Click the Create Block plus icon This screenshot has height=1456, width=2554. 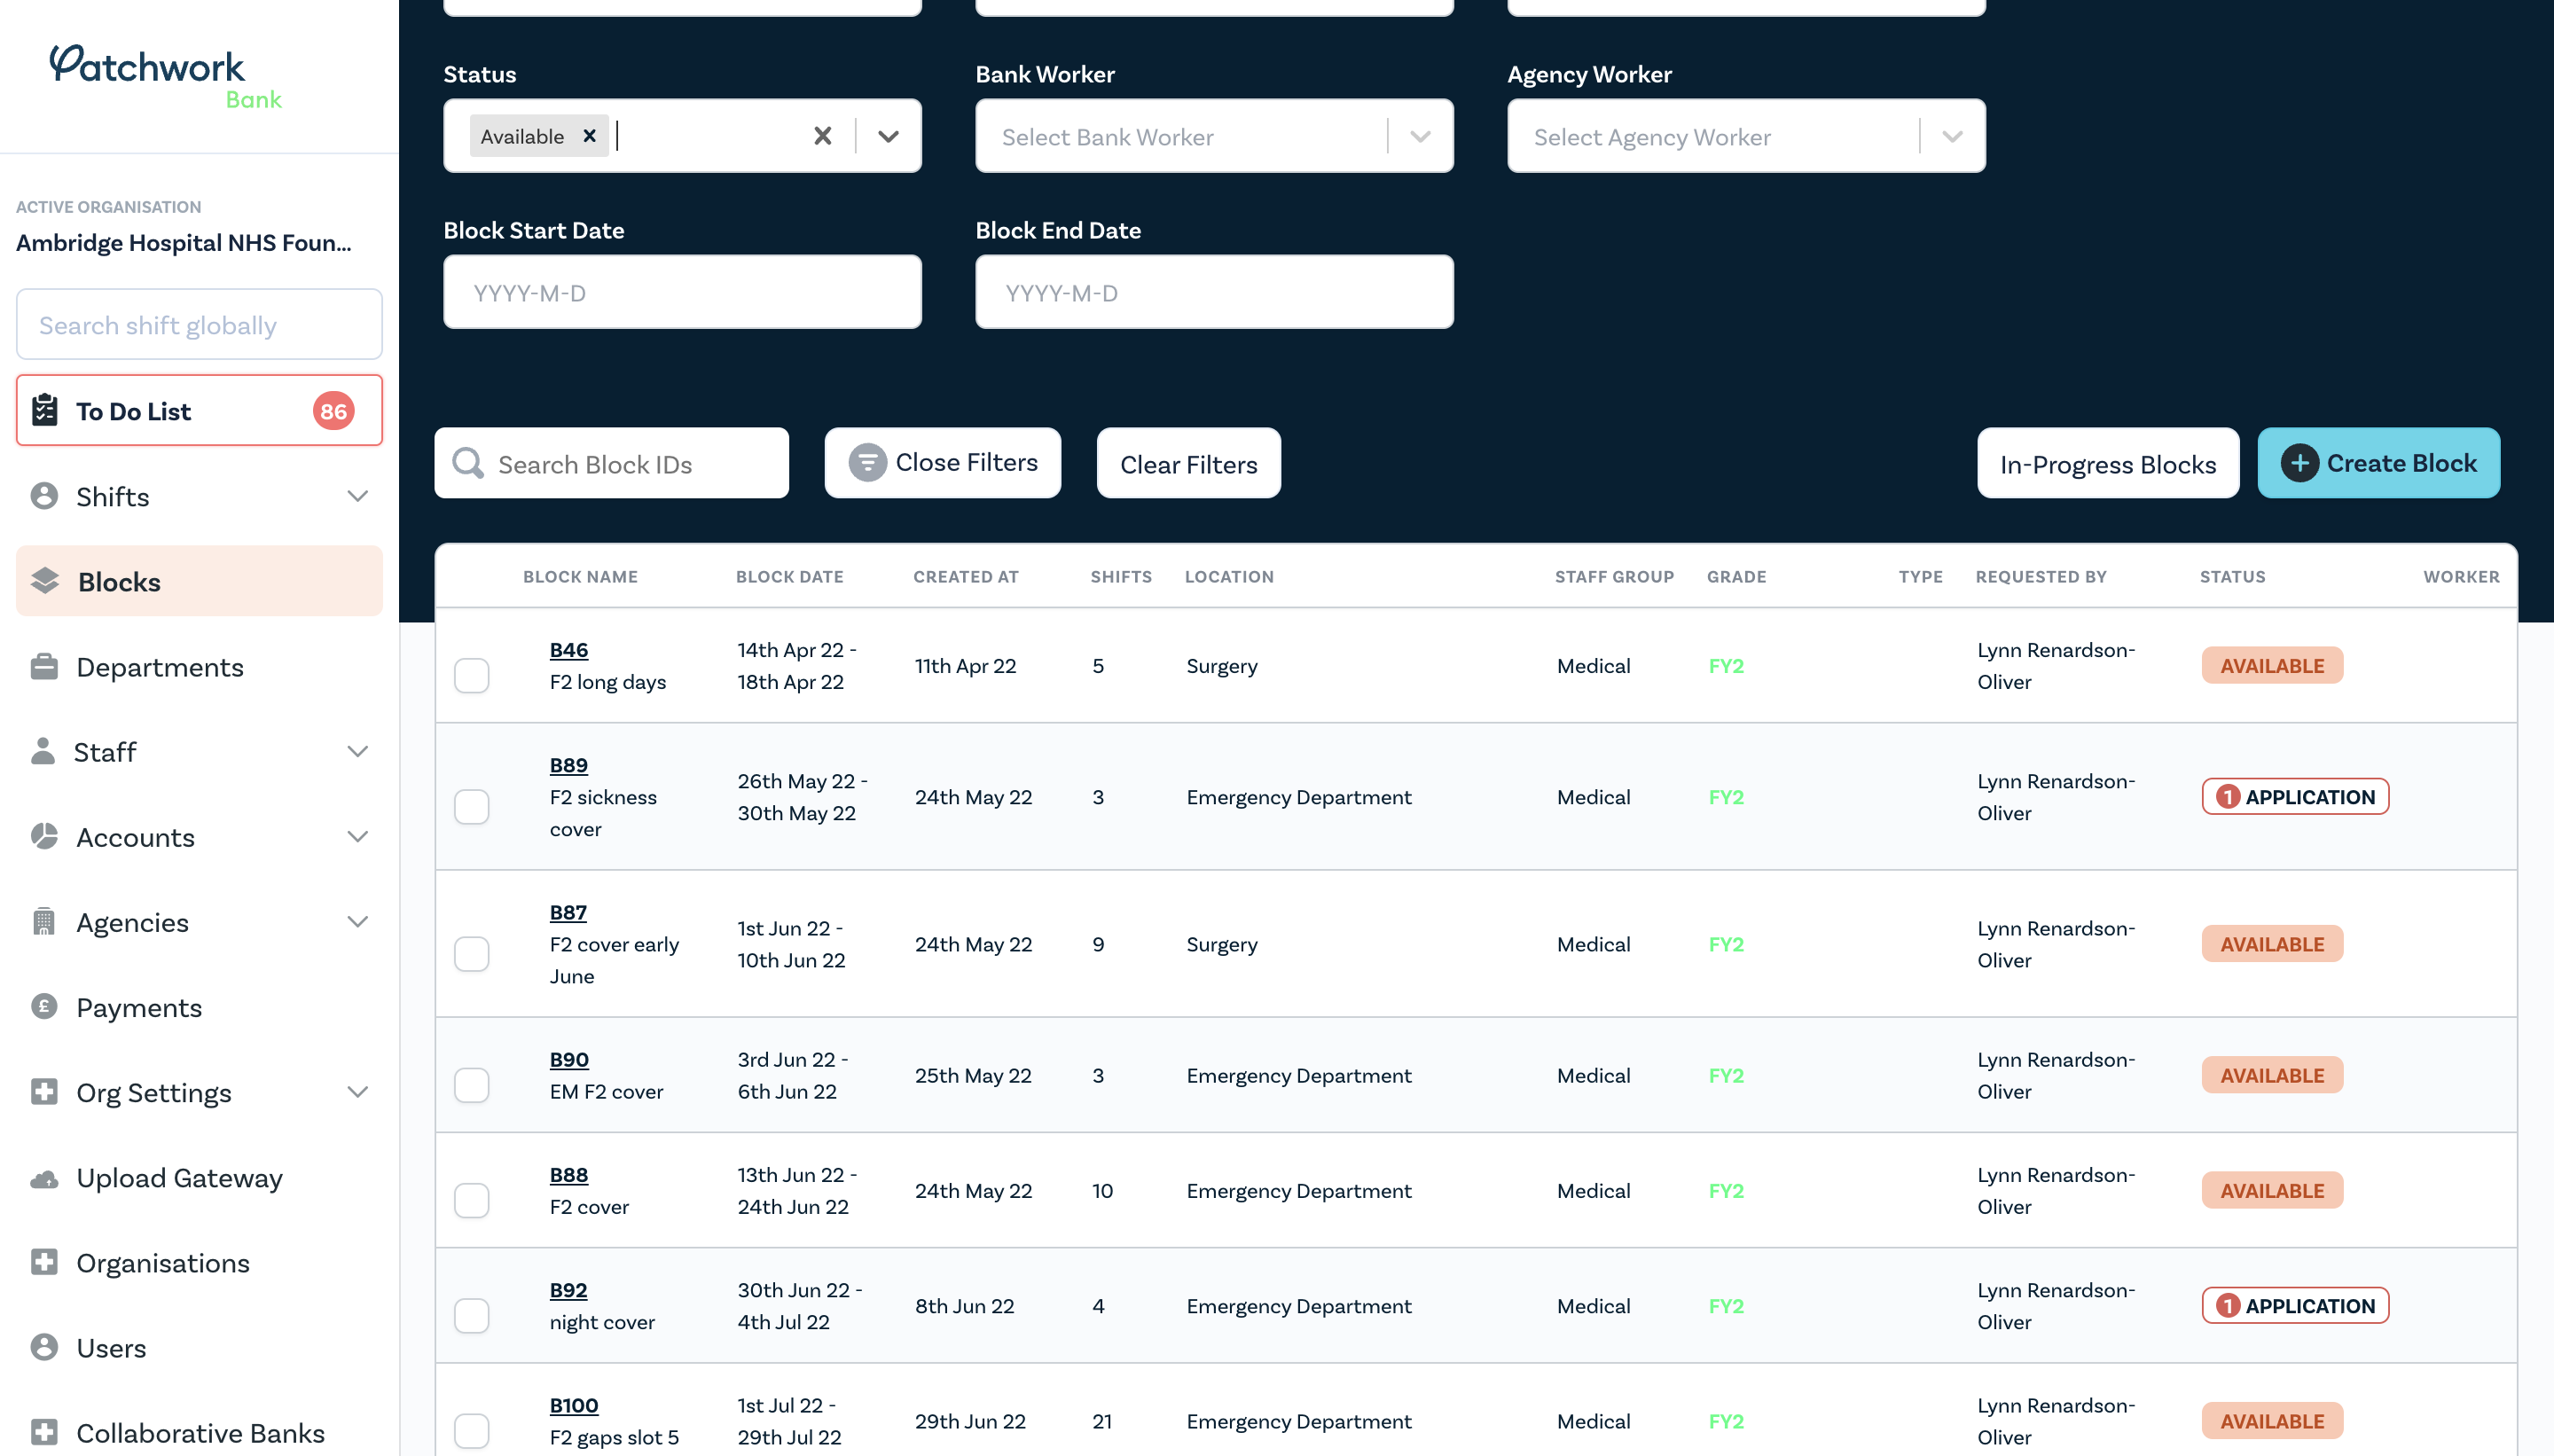click(x=2299, y=461)
